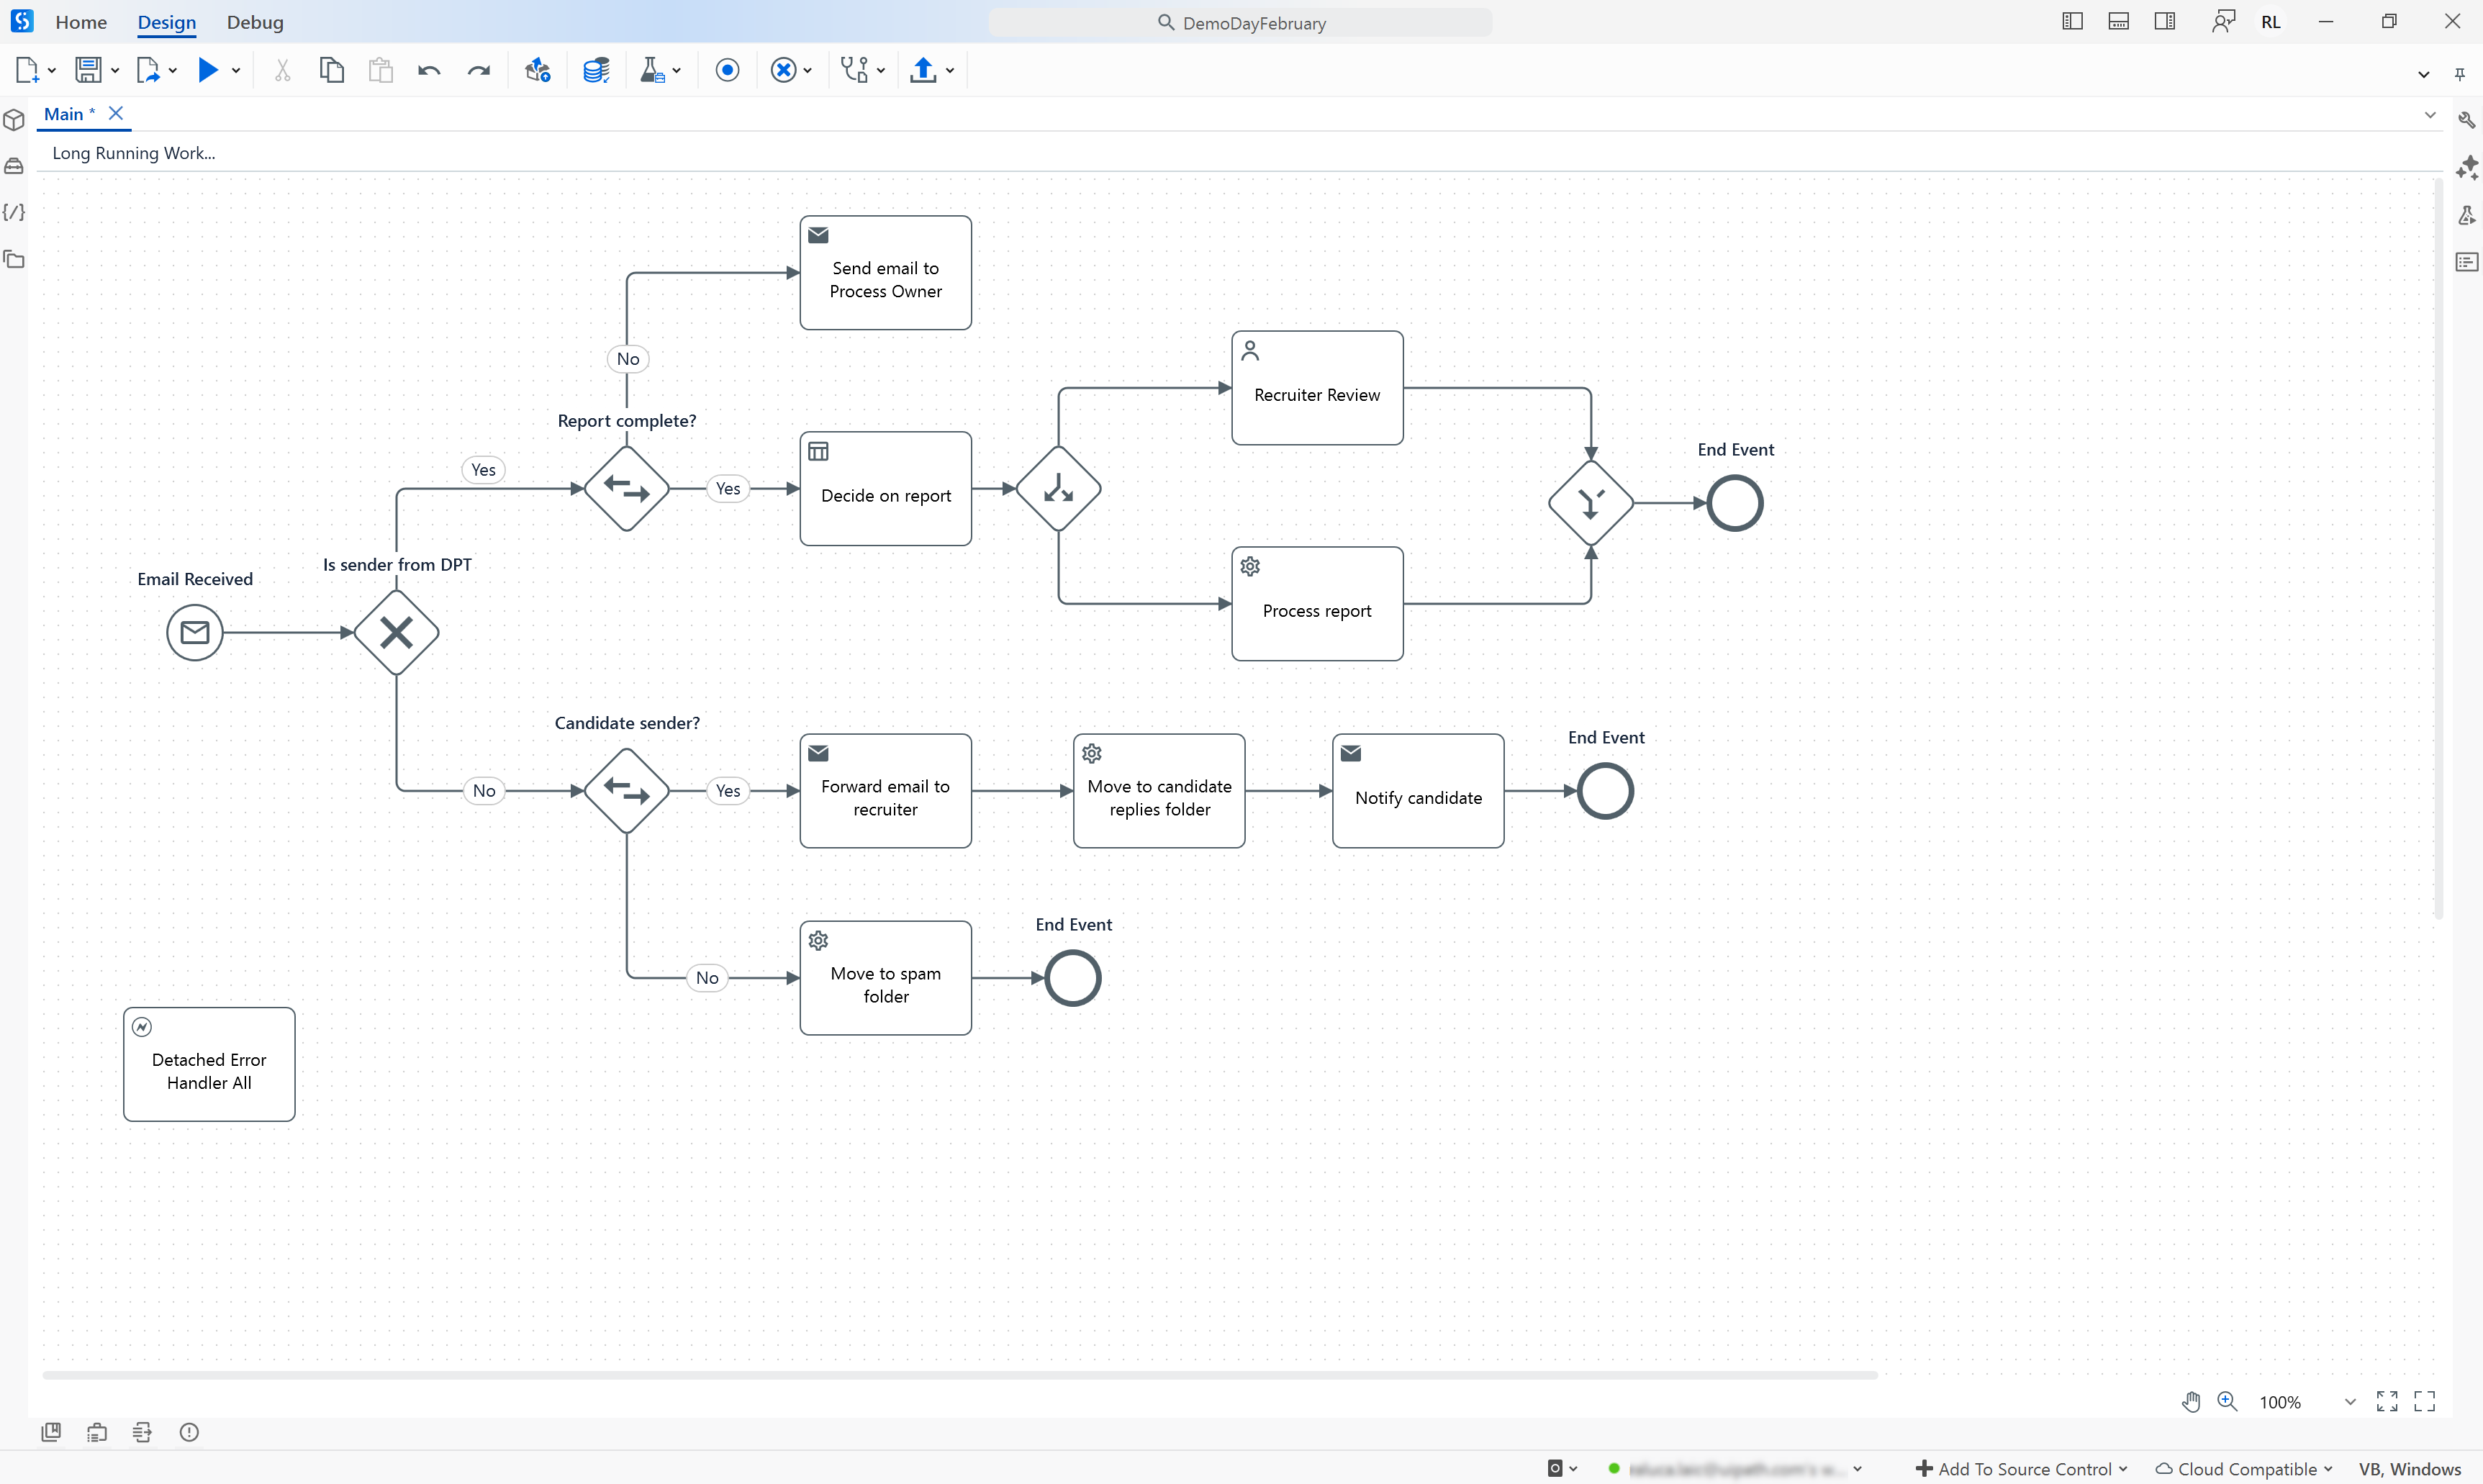This screenshot has width=2483, height=1484.
Task: Select the Run project icon
Action: pyautogui.click(x=207, y=70)
